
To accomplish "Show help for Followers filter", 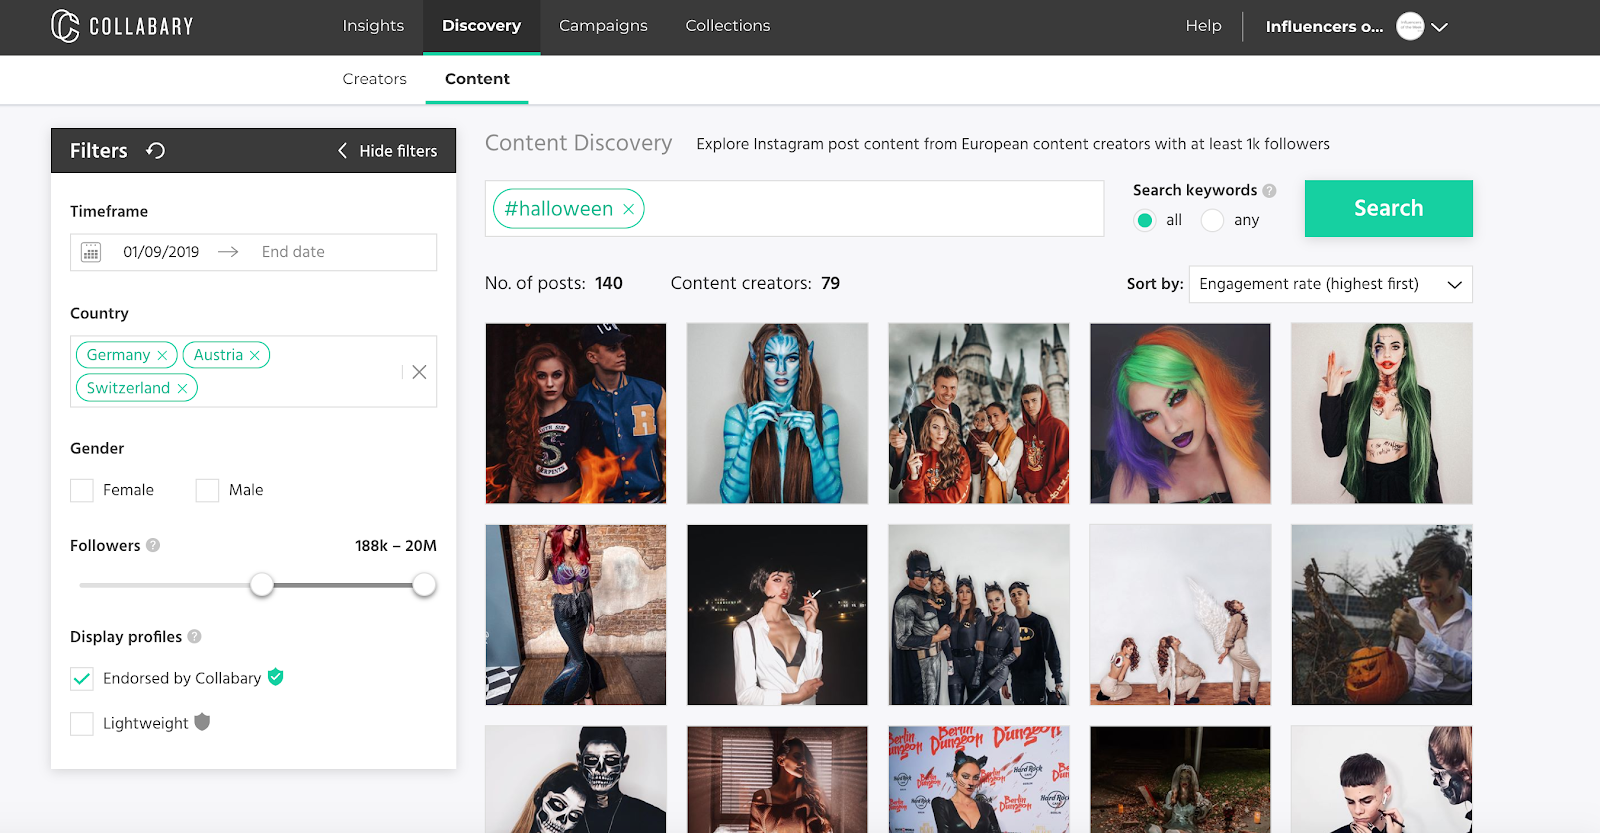I will [x=153, y=545].
